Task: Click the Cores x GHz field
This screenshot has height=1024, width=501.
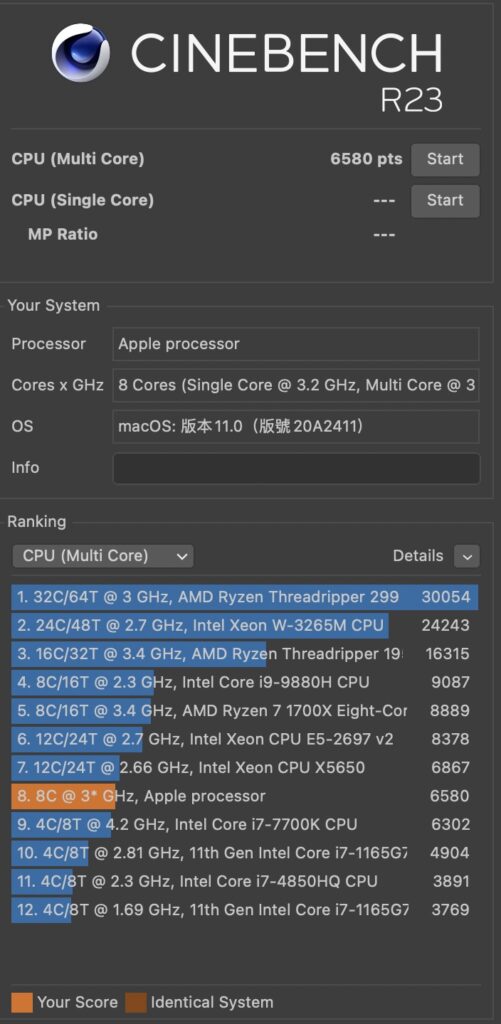Action: pos(297,385)
